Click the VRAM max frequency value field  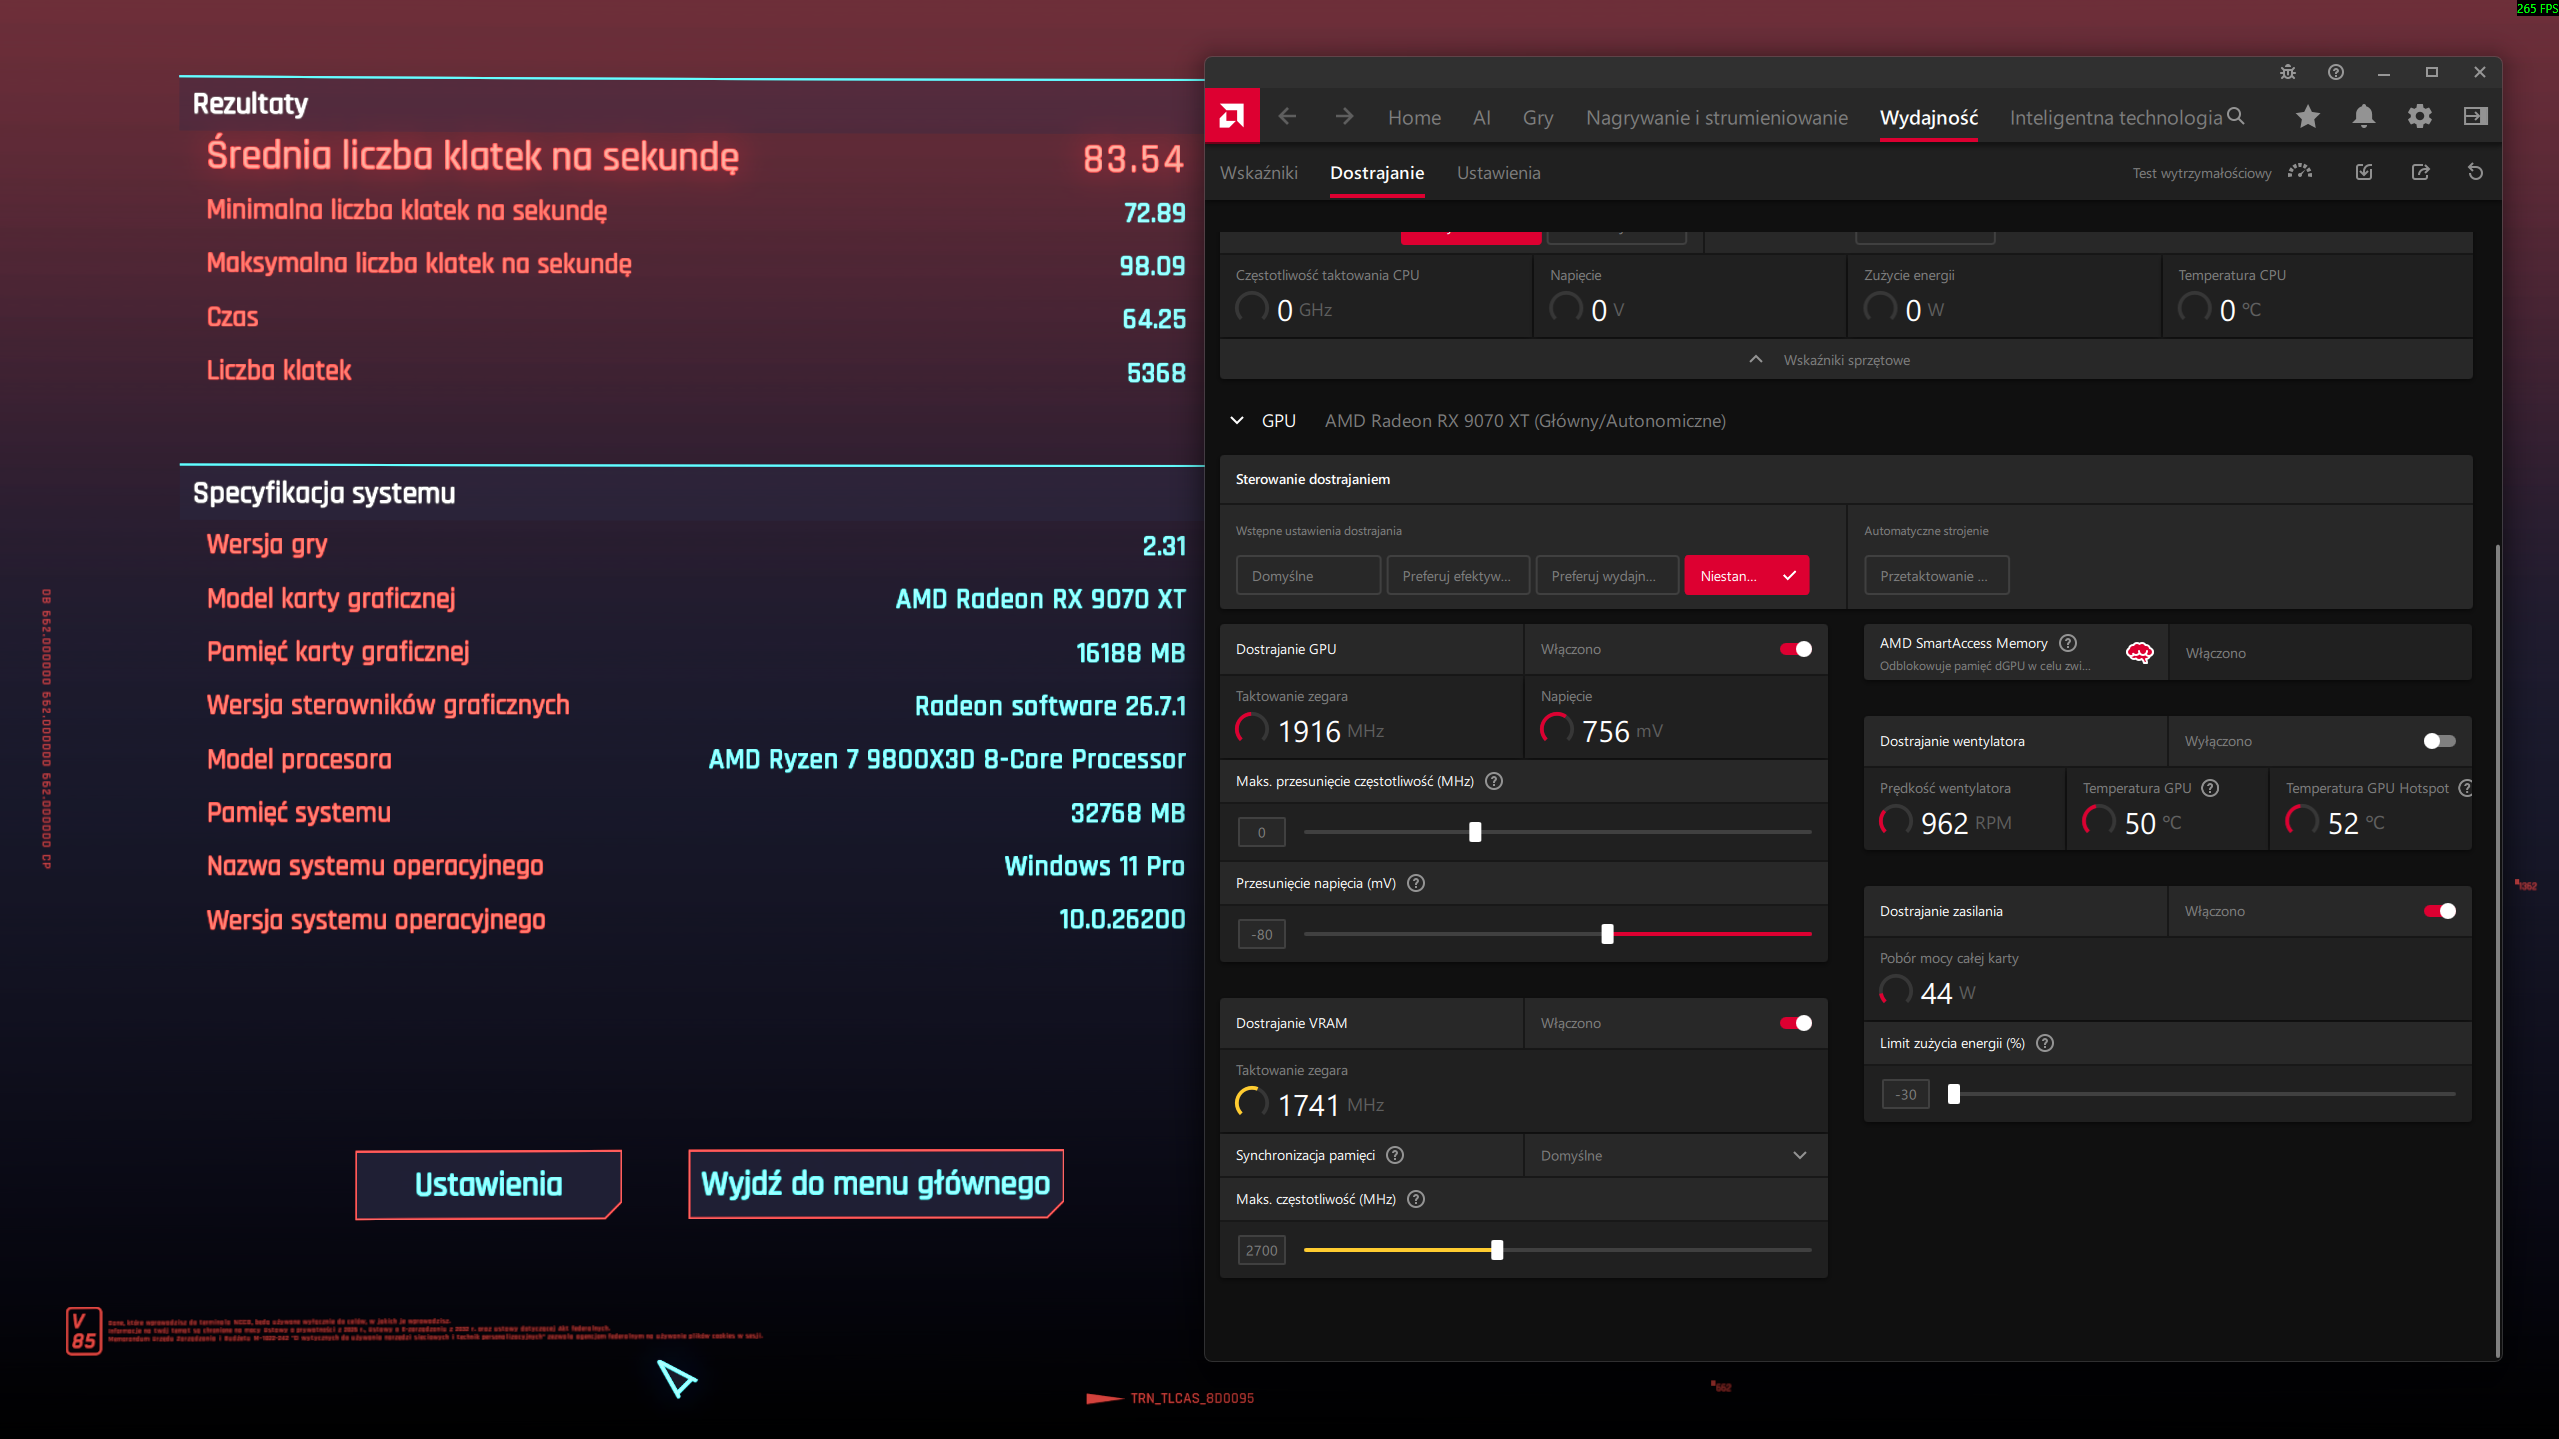point(1261,1250)
